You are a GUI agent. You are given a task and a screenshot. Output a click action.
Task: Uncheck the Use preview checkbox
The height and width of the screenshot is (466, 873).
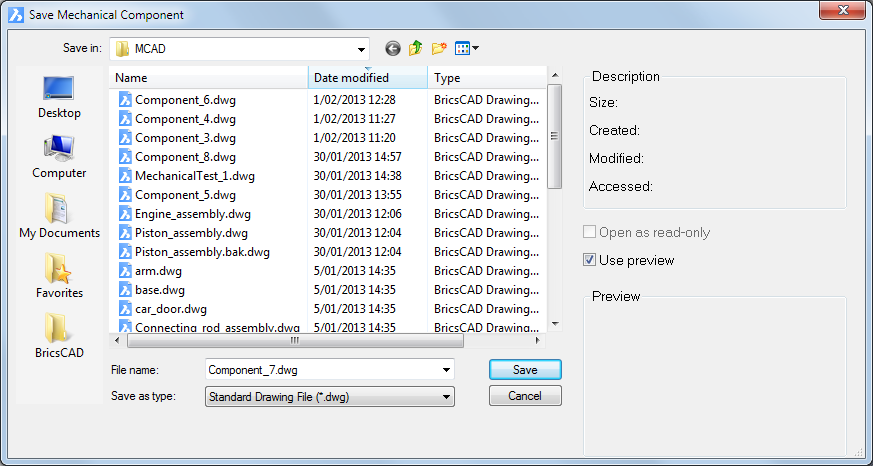click(590, 260)
